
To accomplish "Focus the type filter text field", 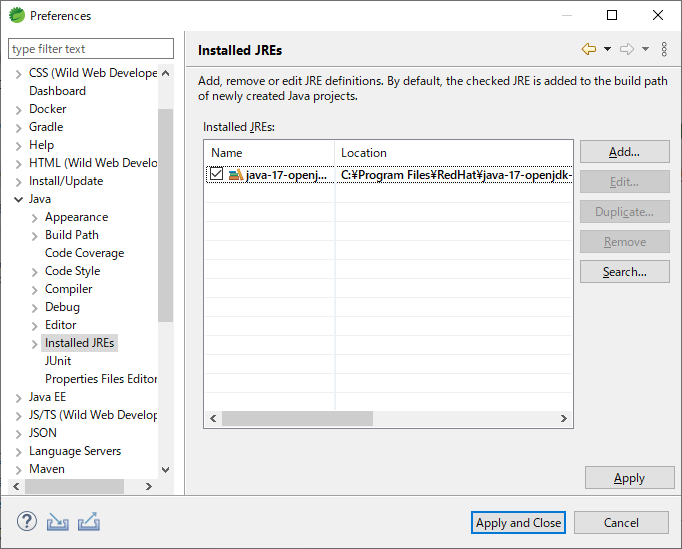I will [x=91, y=48].
